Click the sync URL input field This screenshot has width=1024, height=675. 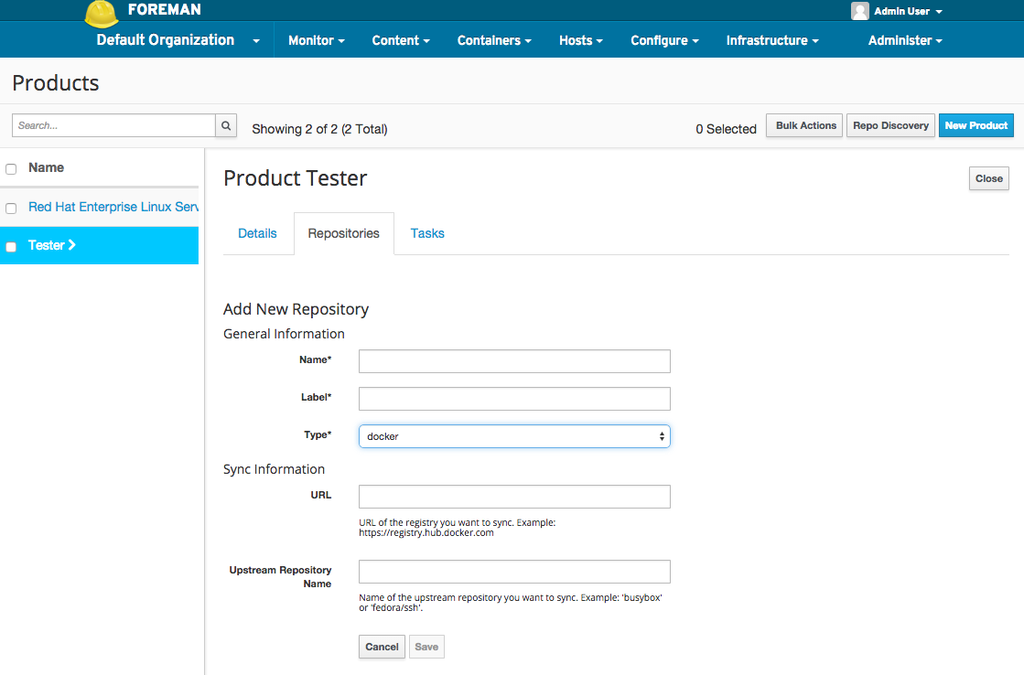coord(515,497)
